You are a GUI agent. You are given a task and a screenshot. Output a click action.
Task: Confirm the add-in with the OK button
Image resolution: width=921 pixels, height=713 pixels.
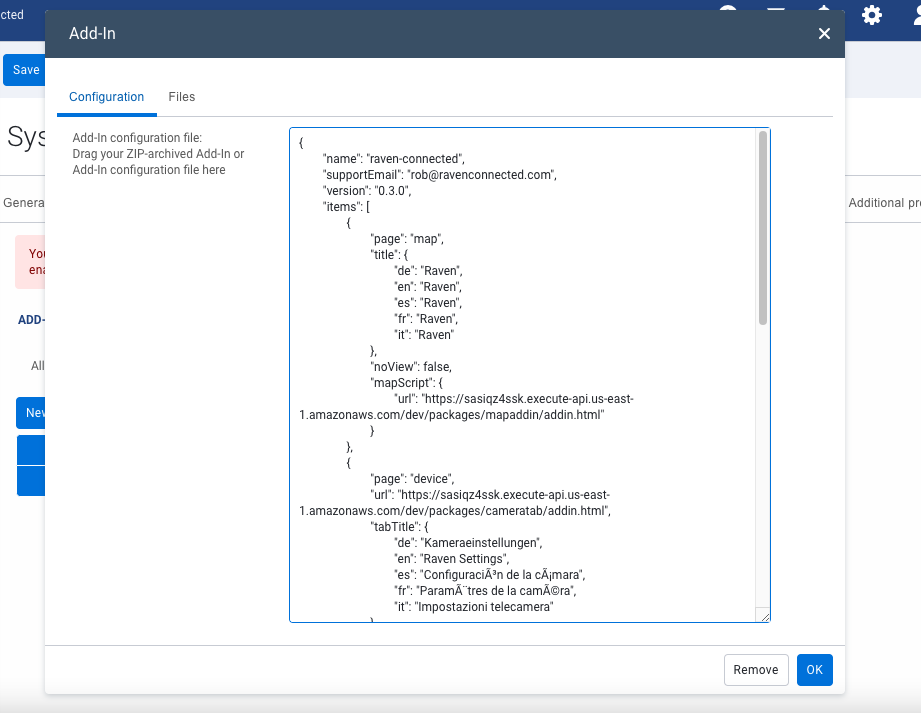coord(814,669)
